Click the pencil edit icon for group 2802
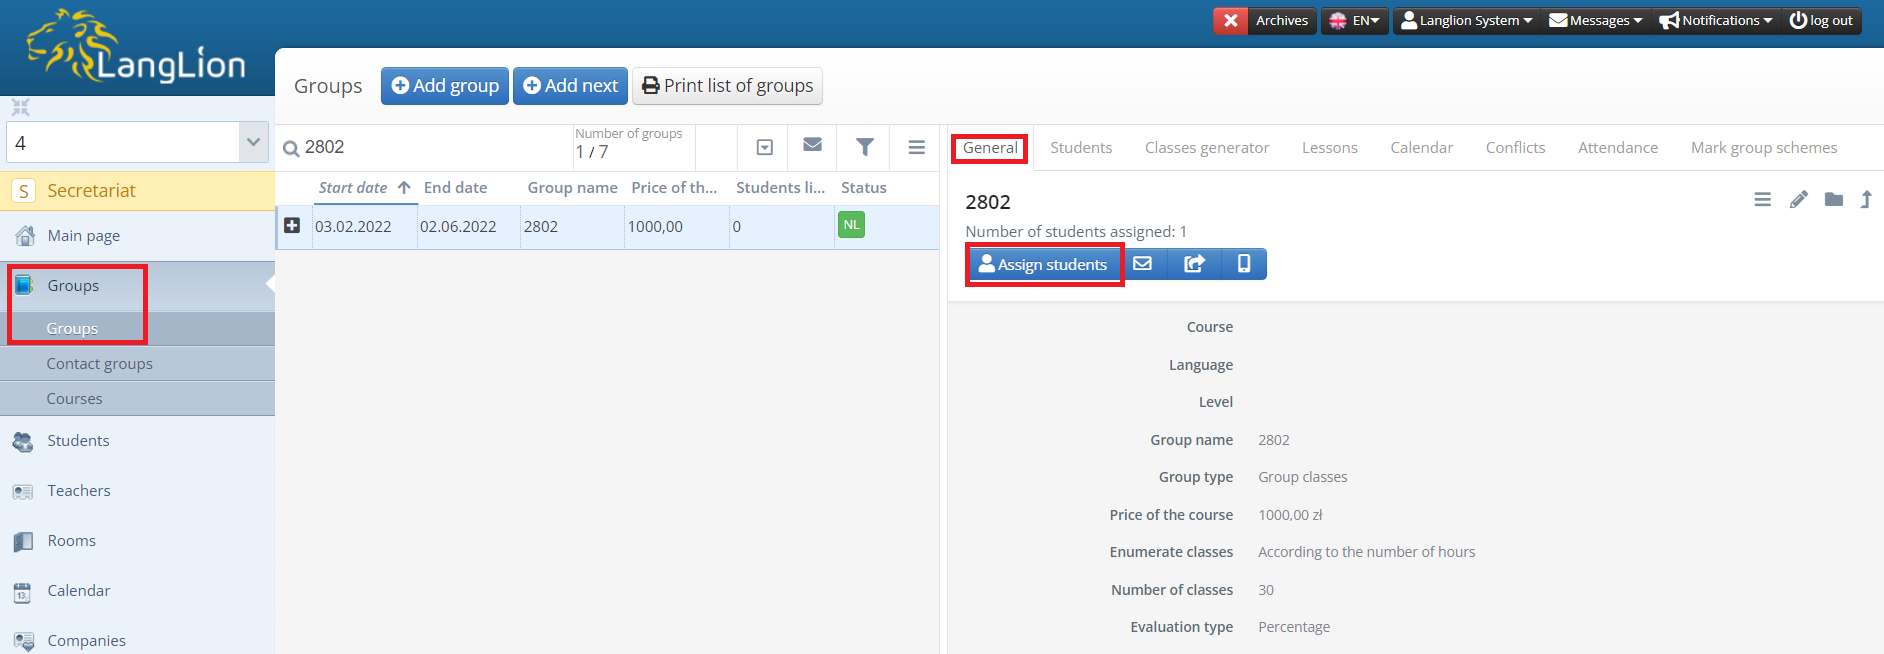The width and height of the screenshot is (1884, 654). tap(1798, 200)
